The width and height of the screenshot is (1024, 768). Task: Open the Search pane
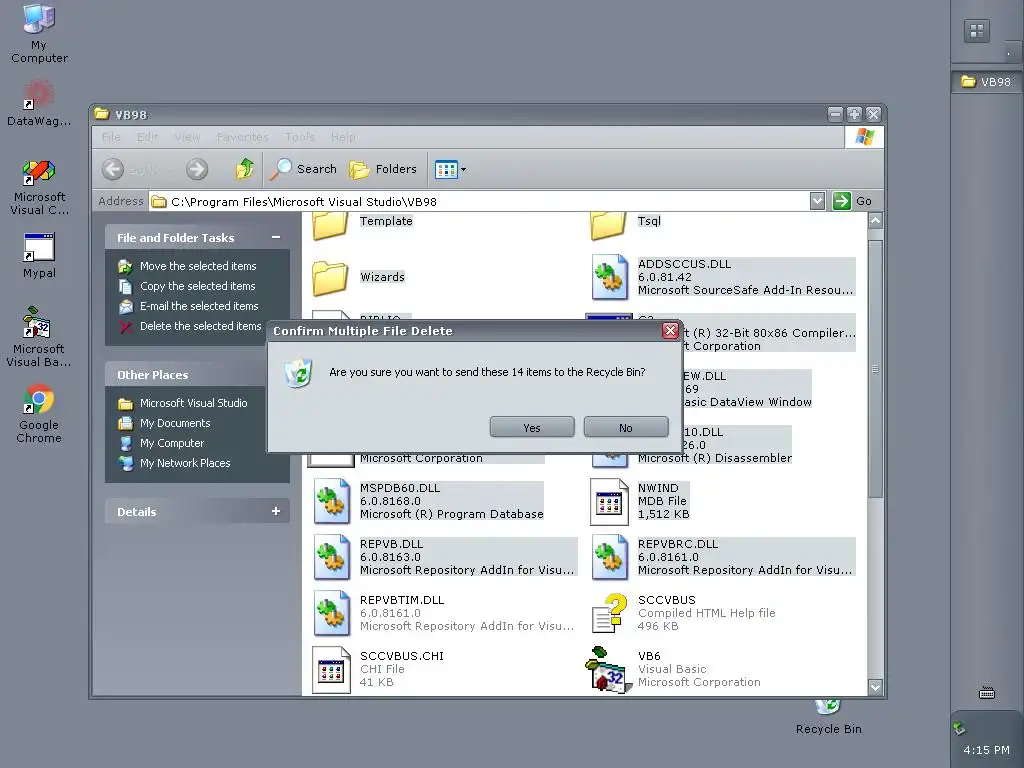tap(303, 169)
